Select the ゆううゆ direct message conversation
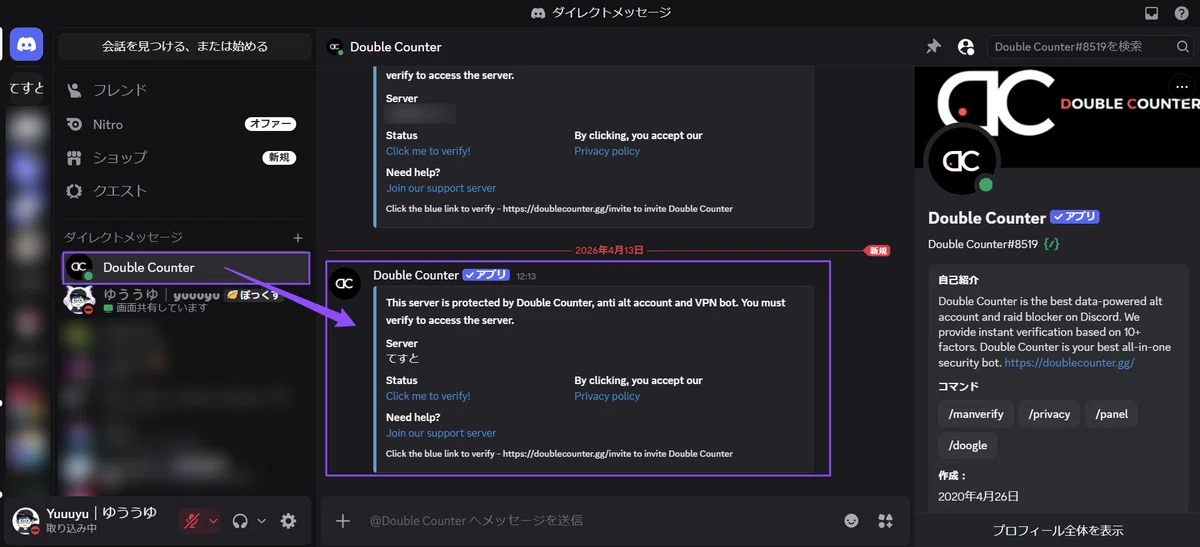The width and height of the screenshot is (1200, 547). coord(185,300)
